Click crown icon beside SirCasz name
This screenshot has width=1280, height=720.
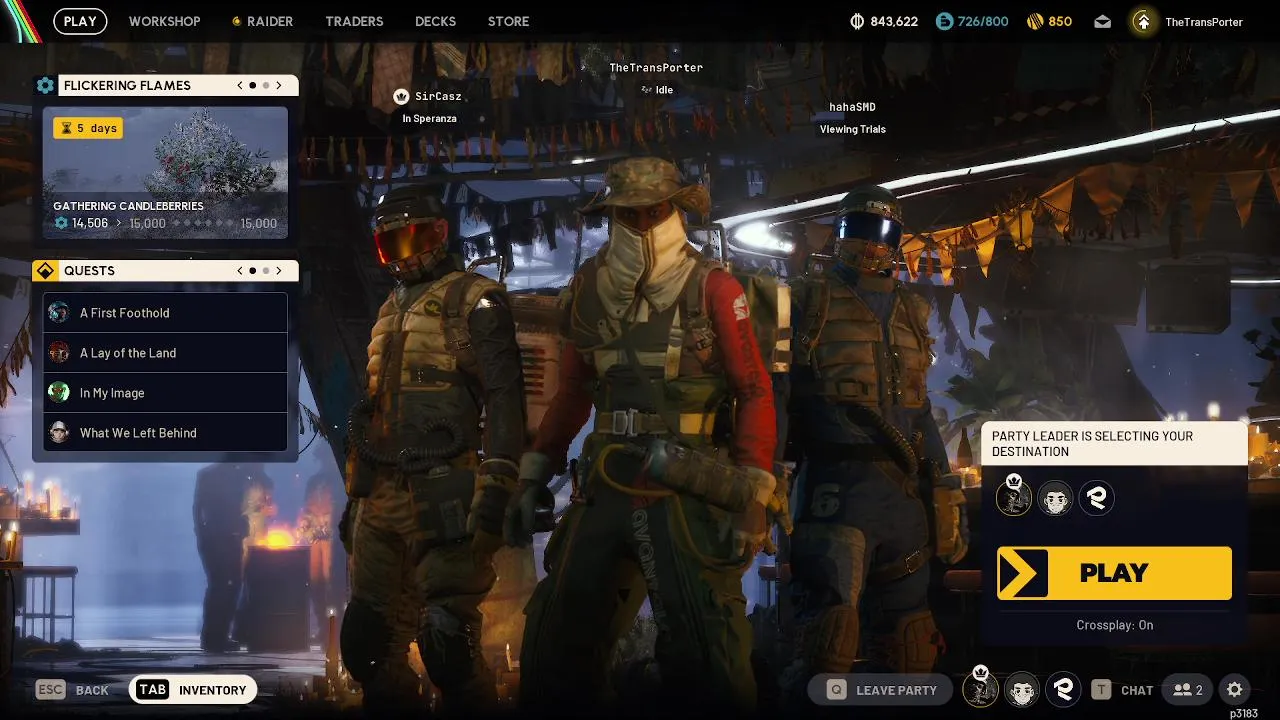[x=401, y=97]
